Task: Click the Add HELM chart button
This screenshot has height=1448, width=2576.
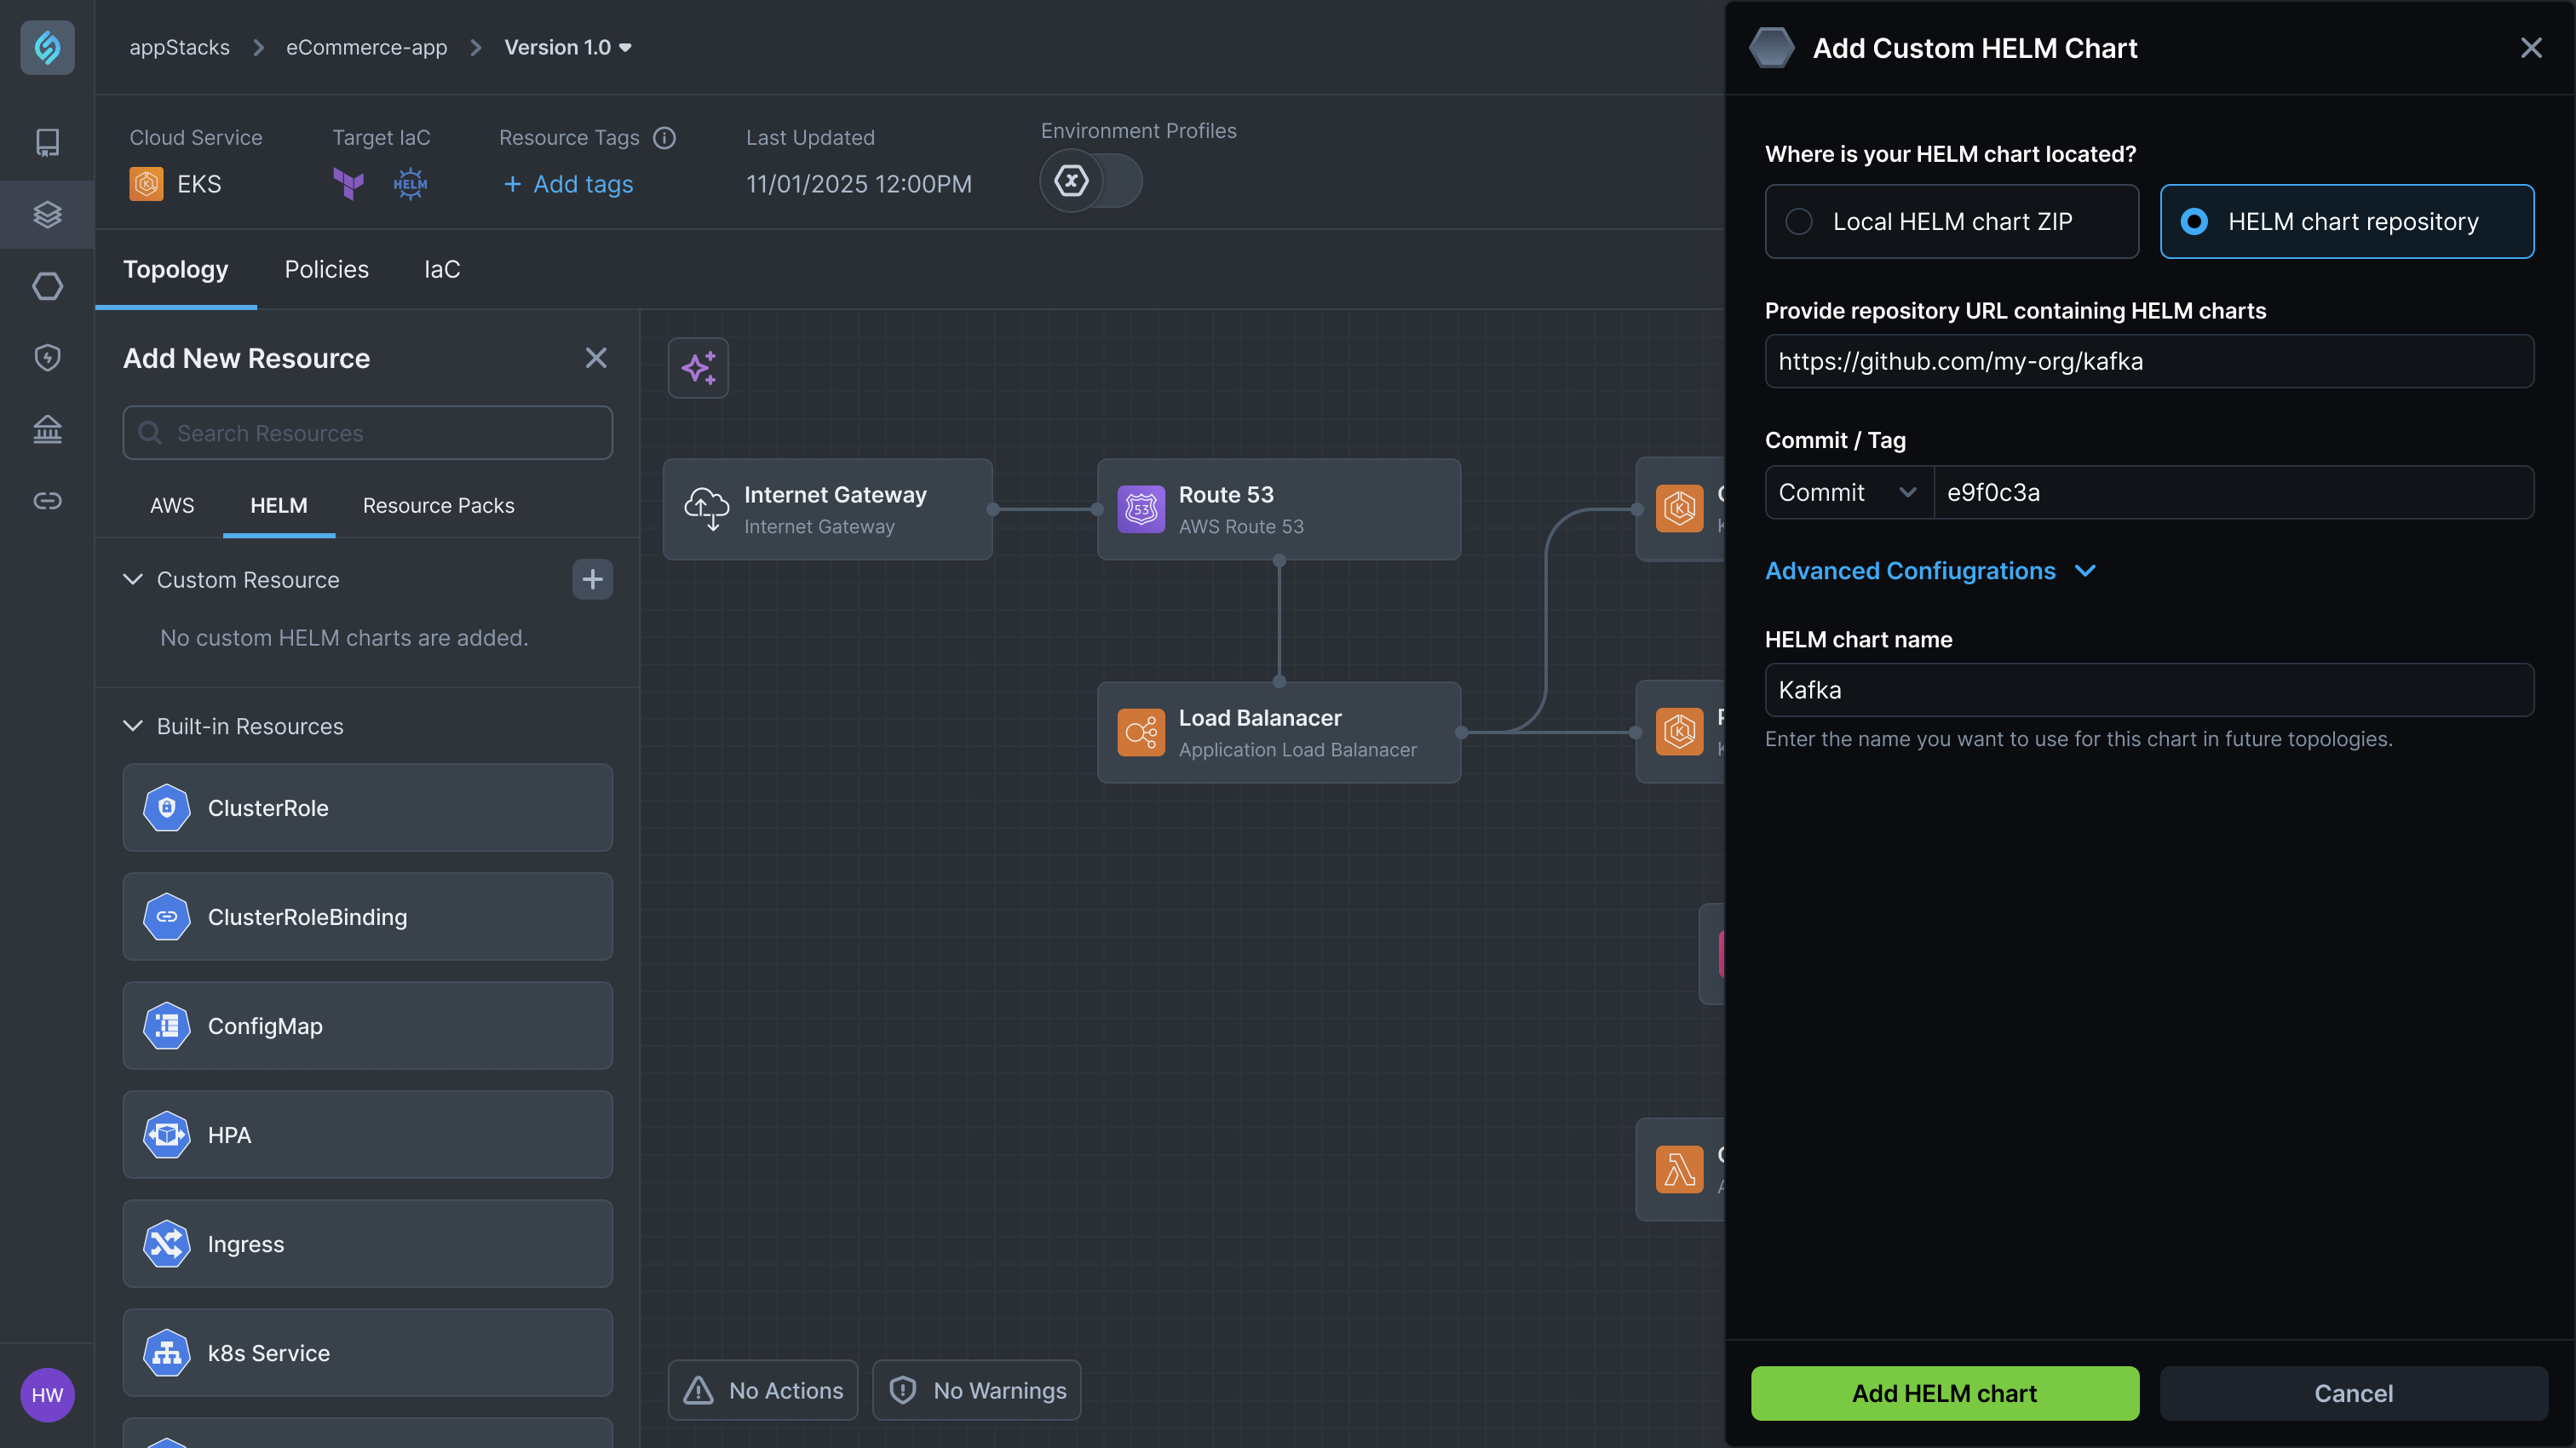Action: coord(1944,1393)
